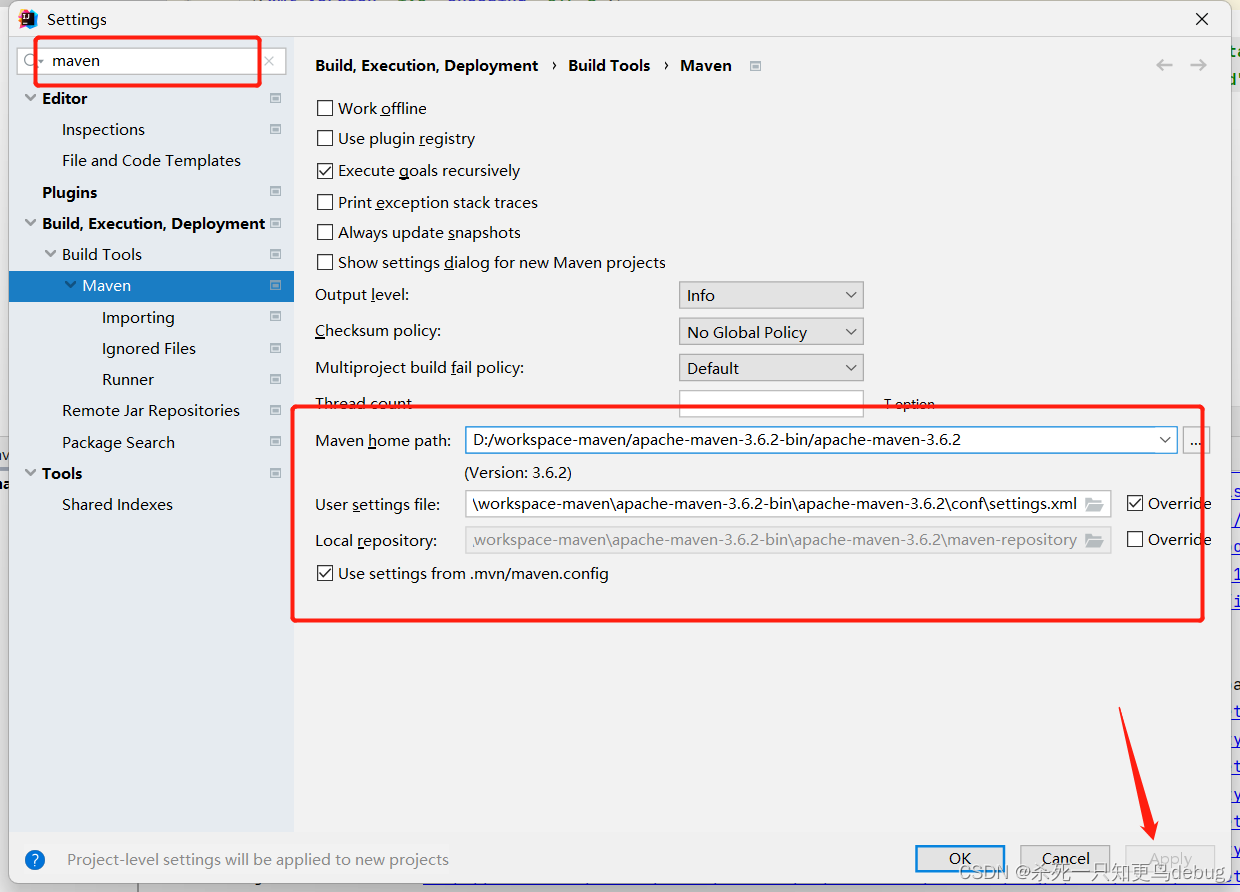Enable the Work offline checkbox
The height and width of the screenshot is (892, 1240).
325,108
